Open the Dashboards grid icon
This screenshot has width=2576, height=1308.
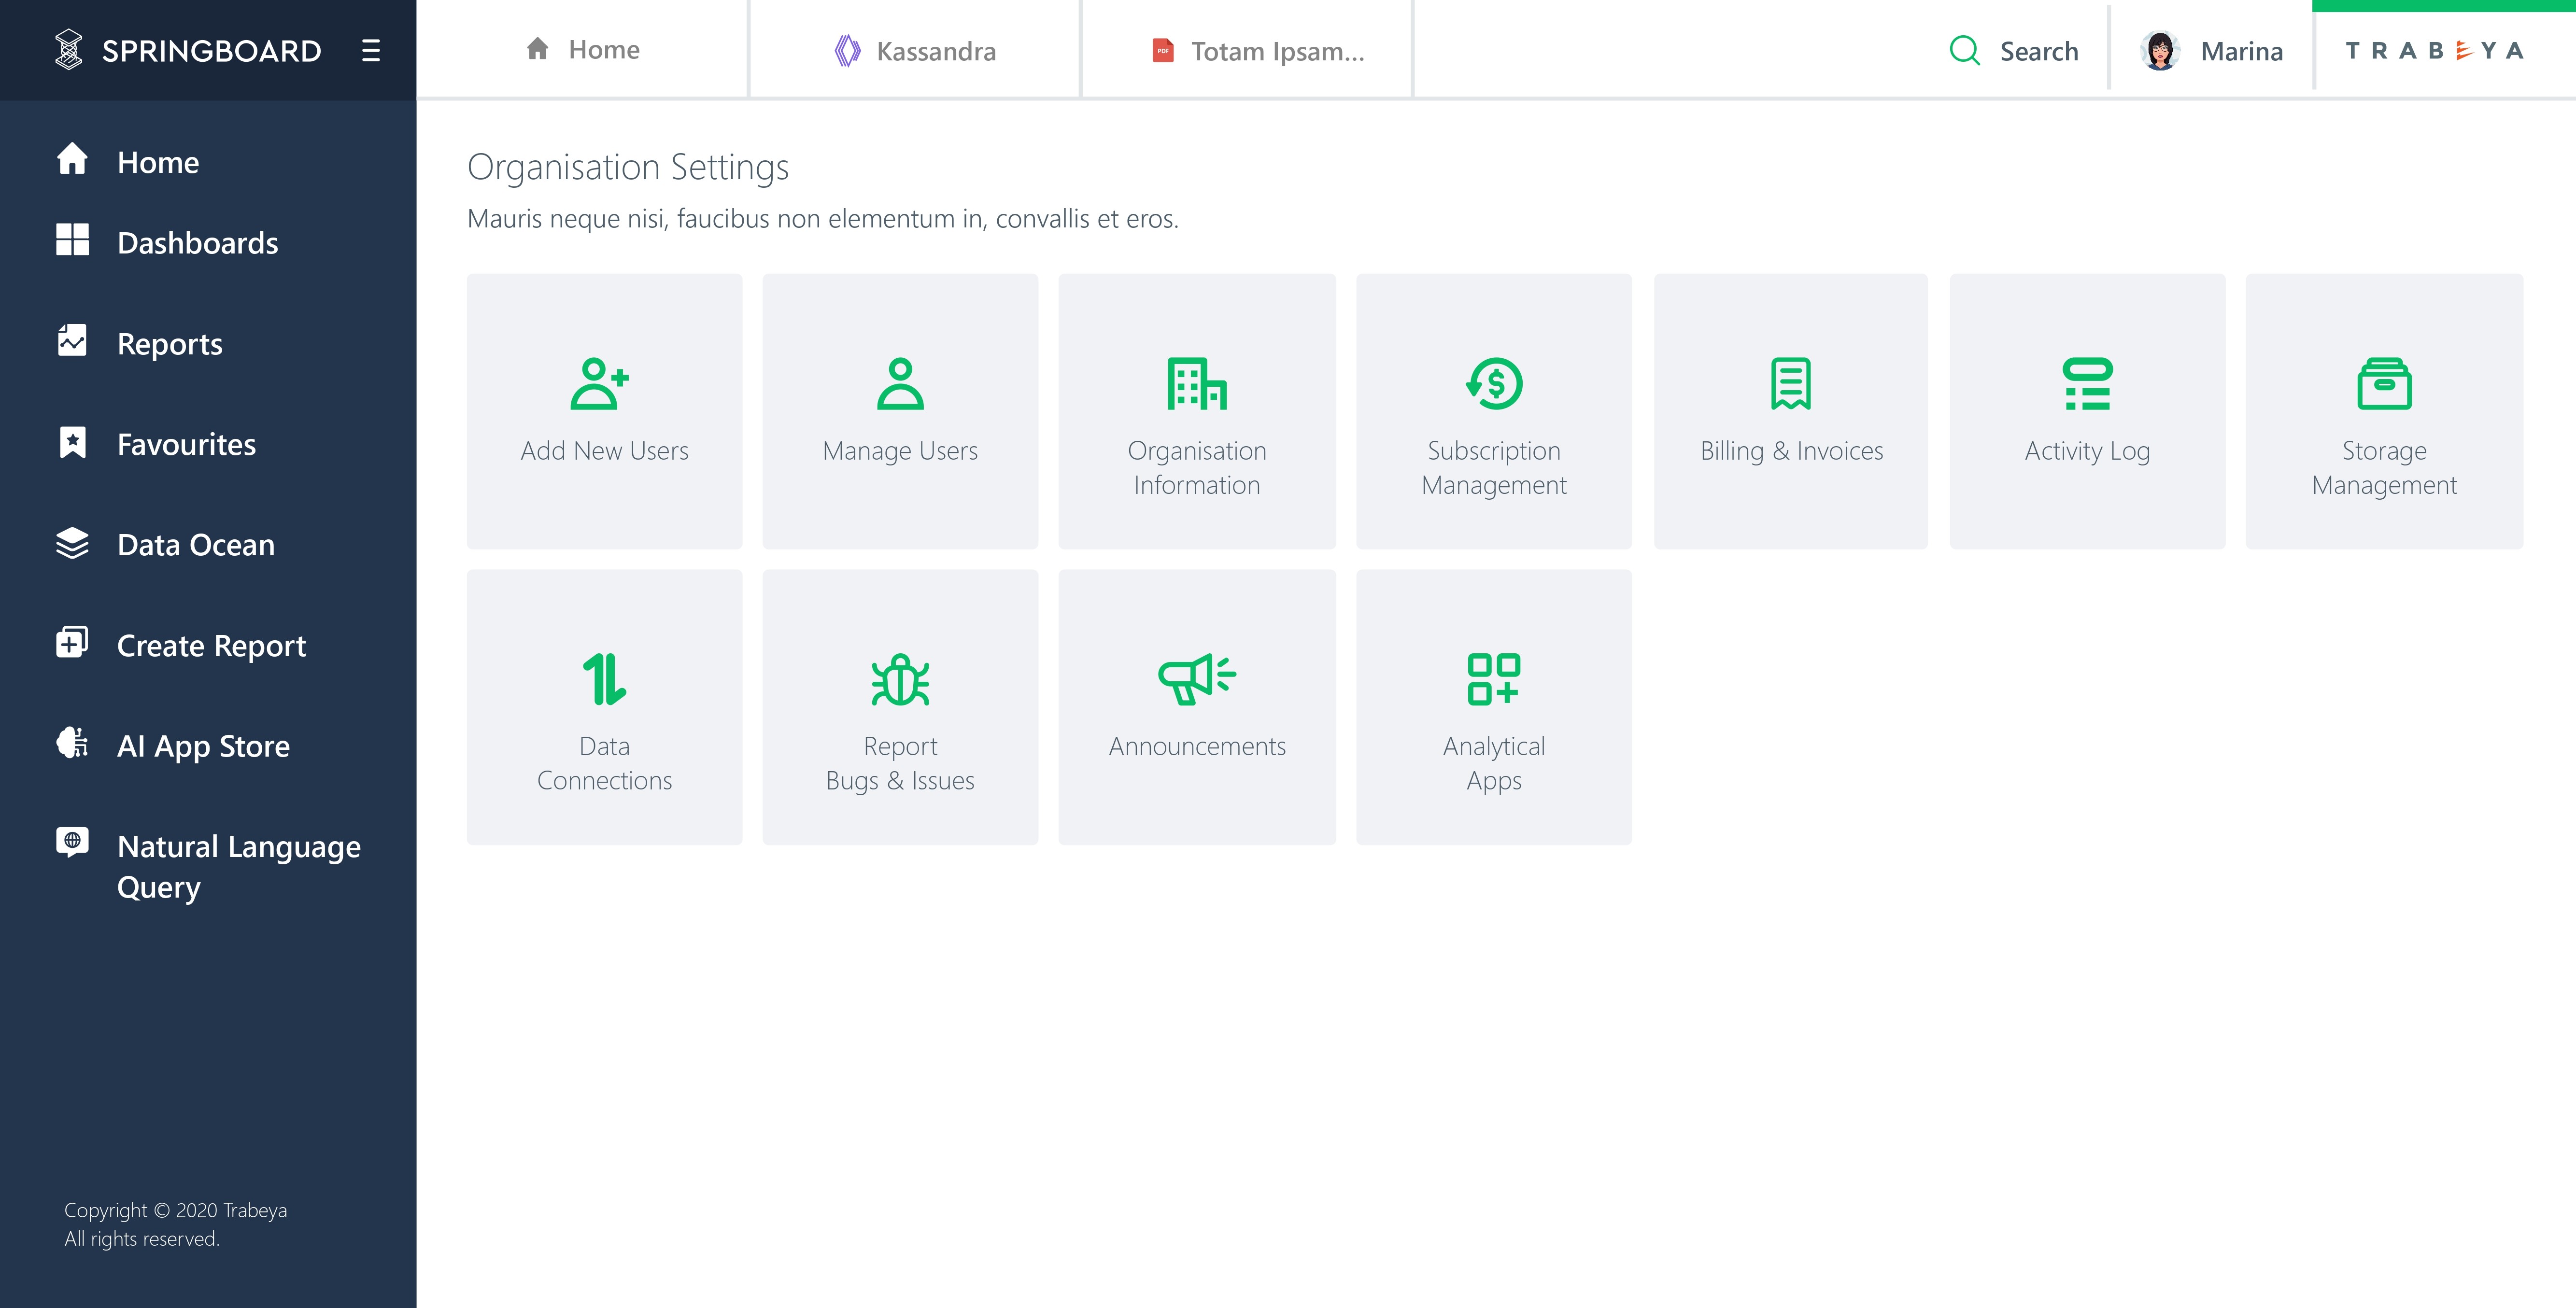tap(72, 240)
